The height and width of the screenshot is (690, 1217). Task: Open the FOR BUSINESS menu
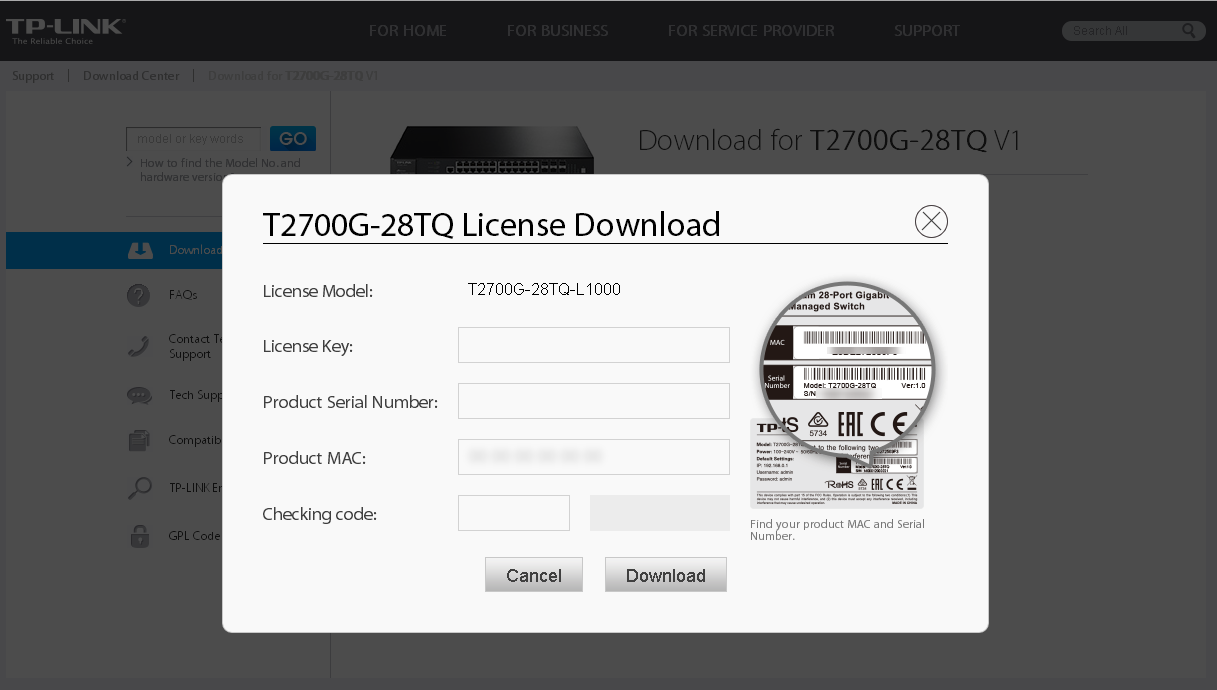[557, 30]
